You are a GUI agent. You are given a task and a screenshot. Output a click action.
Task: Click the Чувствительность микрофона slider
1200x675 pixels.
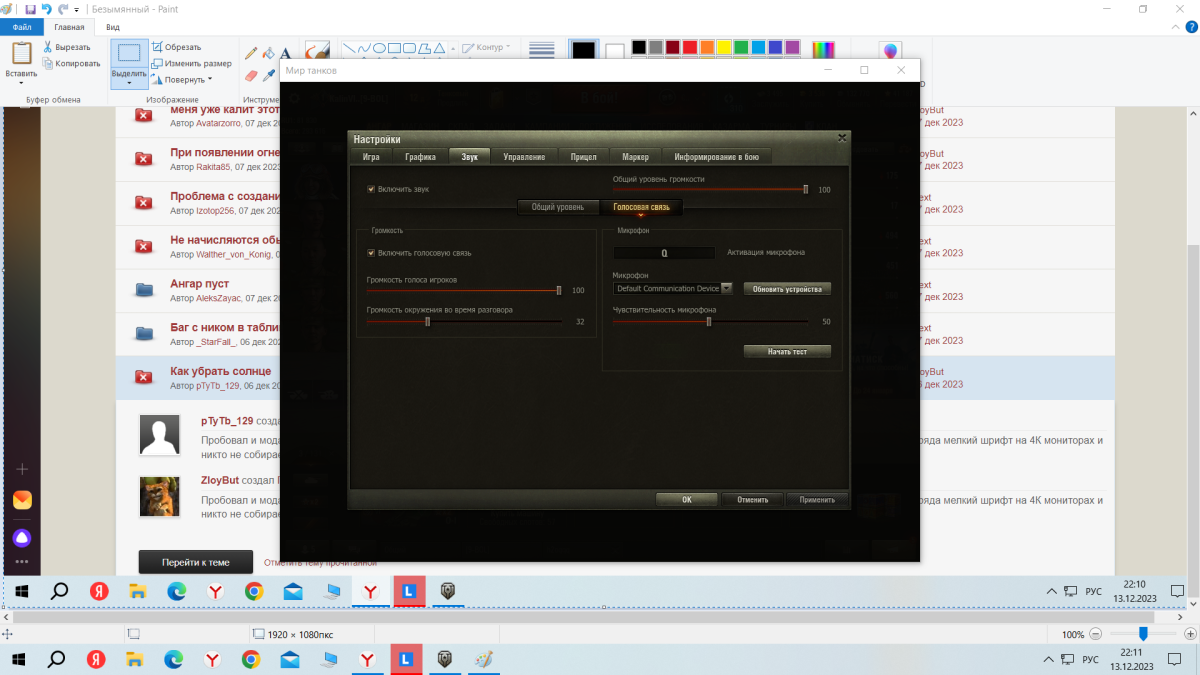click(710, 322)
